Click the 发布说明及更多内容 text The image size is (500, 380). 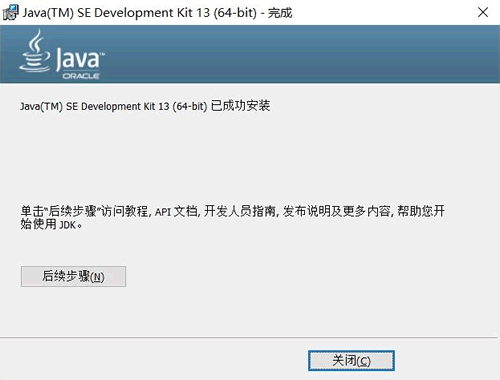tap(336, 211)
